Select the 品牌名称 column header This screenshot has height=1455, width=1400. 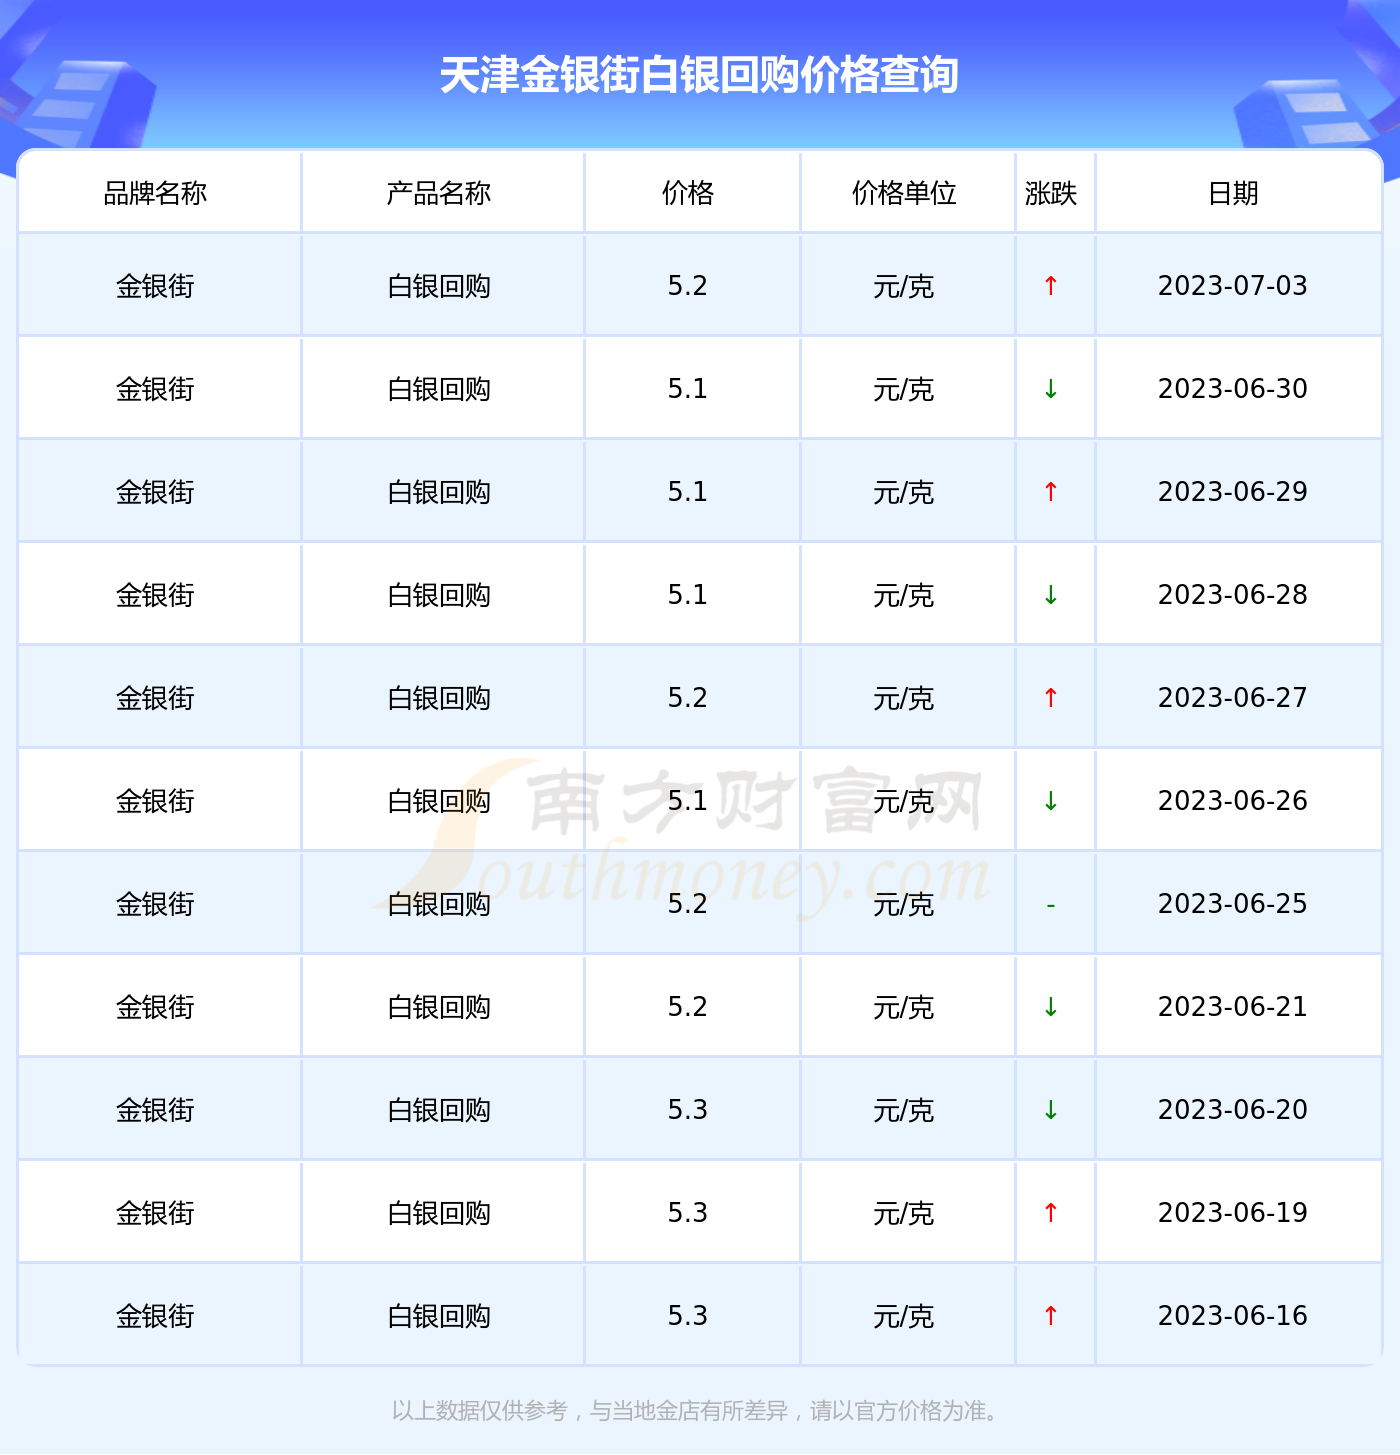pos(155,193)
